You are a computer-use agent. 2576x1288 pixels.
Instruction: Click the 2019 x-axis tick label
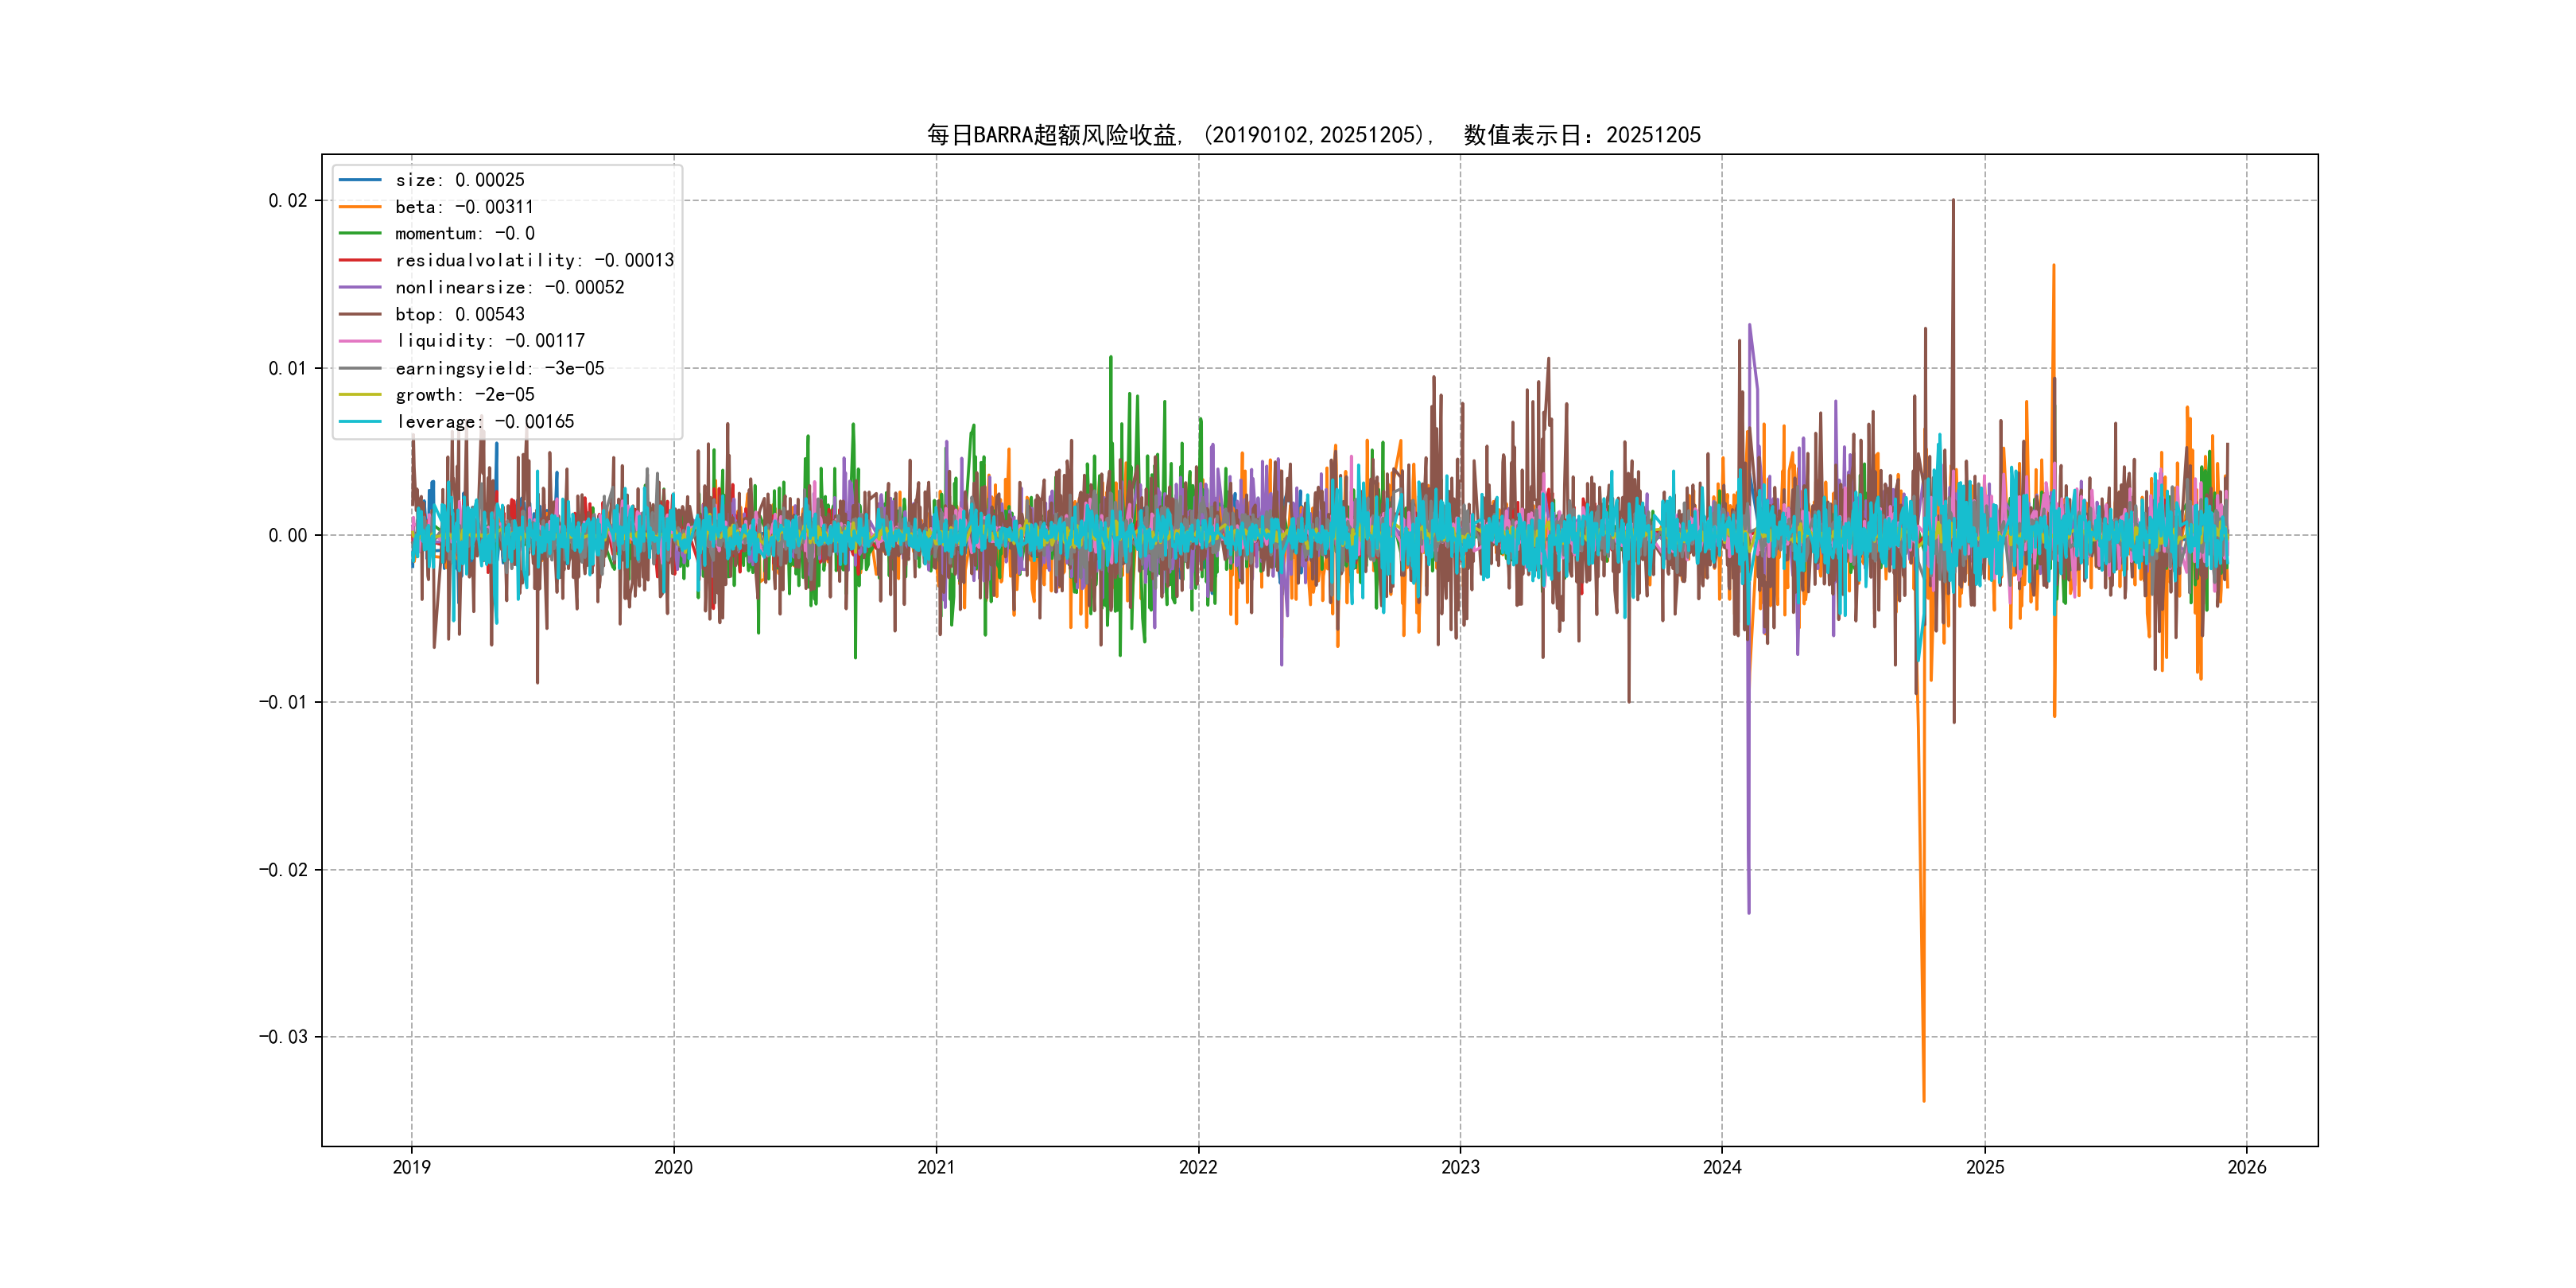point(411,1167)
